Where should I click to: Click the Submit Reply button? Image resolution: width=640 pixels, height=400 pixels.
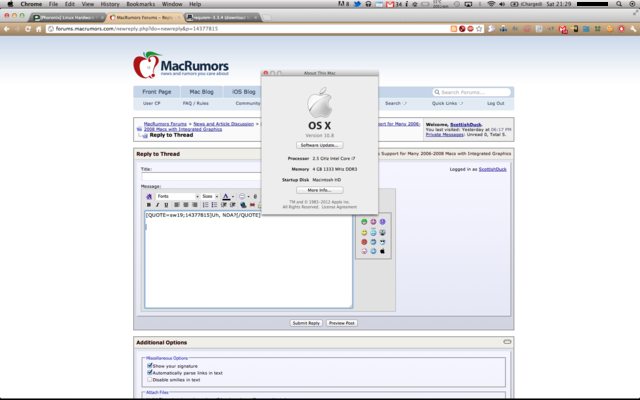306,323
